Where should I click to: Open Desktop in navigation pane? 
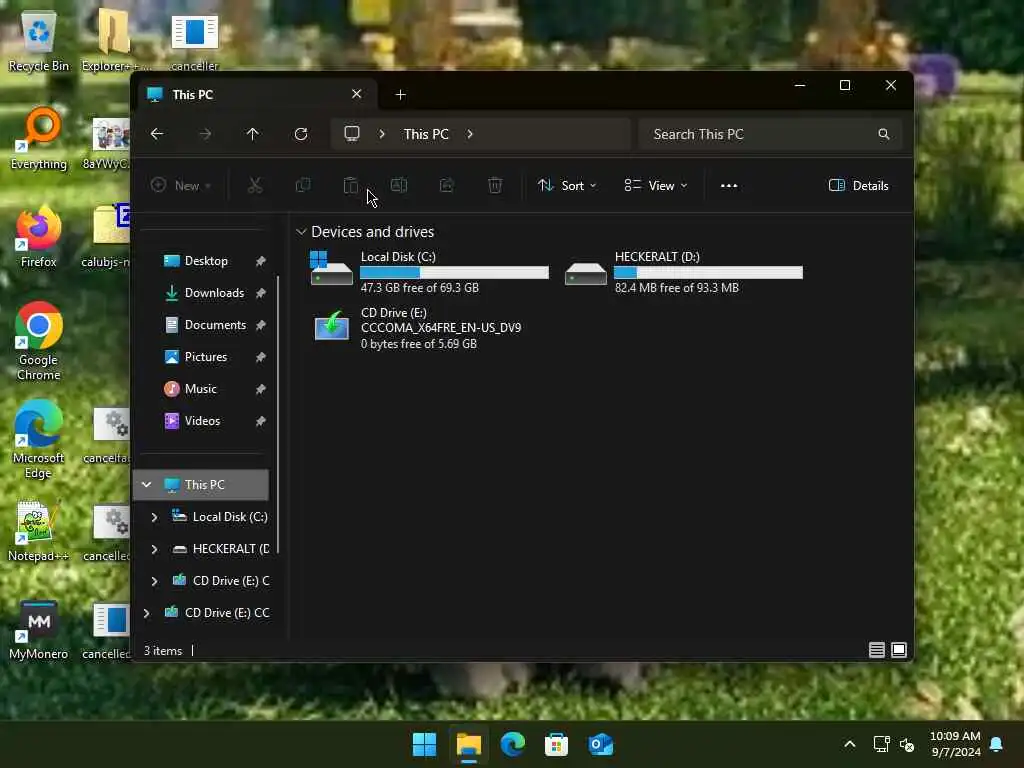click(x=205, y=261)
